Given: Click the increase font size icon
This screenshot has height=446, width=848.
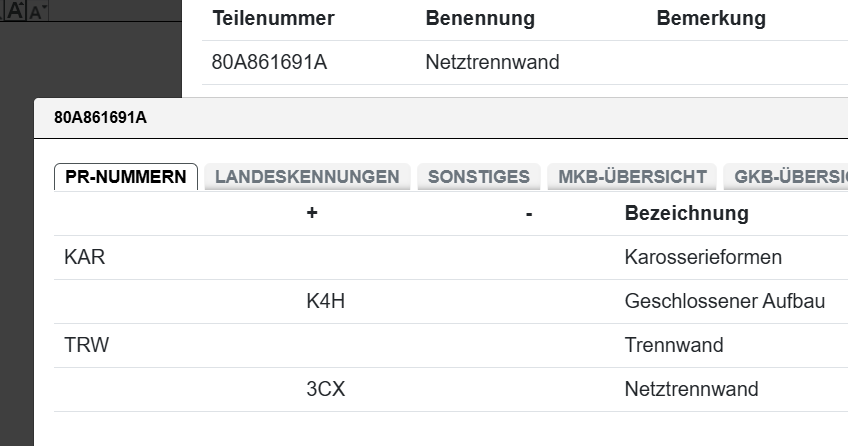Looking at the screenshot, I should [x=15, y=11].
